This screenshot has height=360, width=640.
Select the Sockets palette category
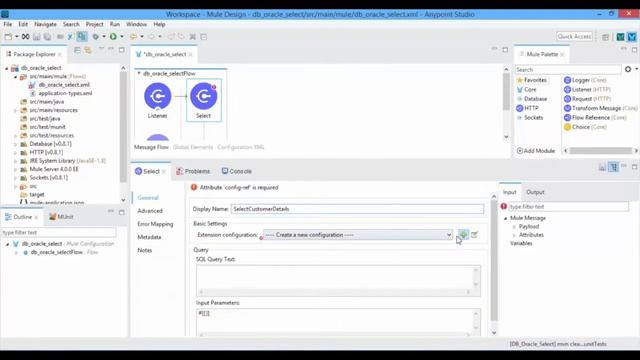tap(530, 118)
